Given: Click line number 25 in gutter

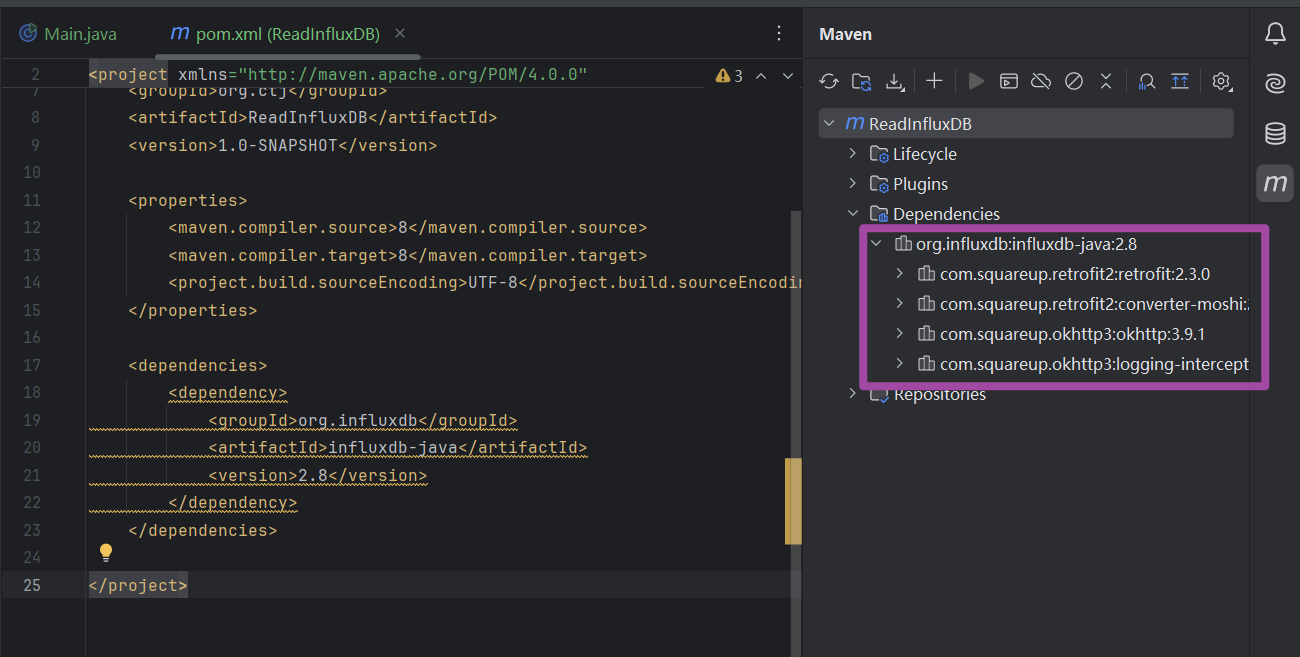Looking at the screenshot, I should (31, 585).
